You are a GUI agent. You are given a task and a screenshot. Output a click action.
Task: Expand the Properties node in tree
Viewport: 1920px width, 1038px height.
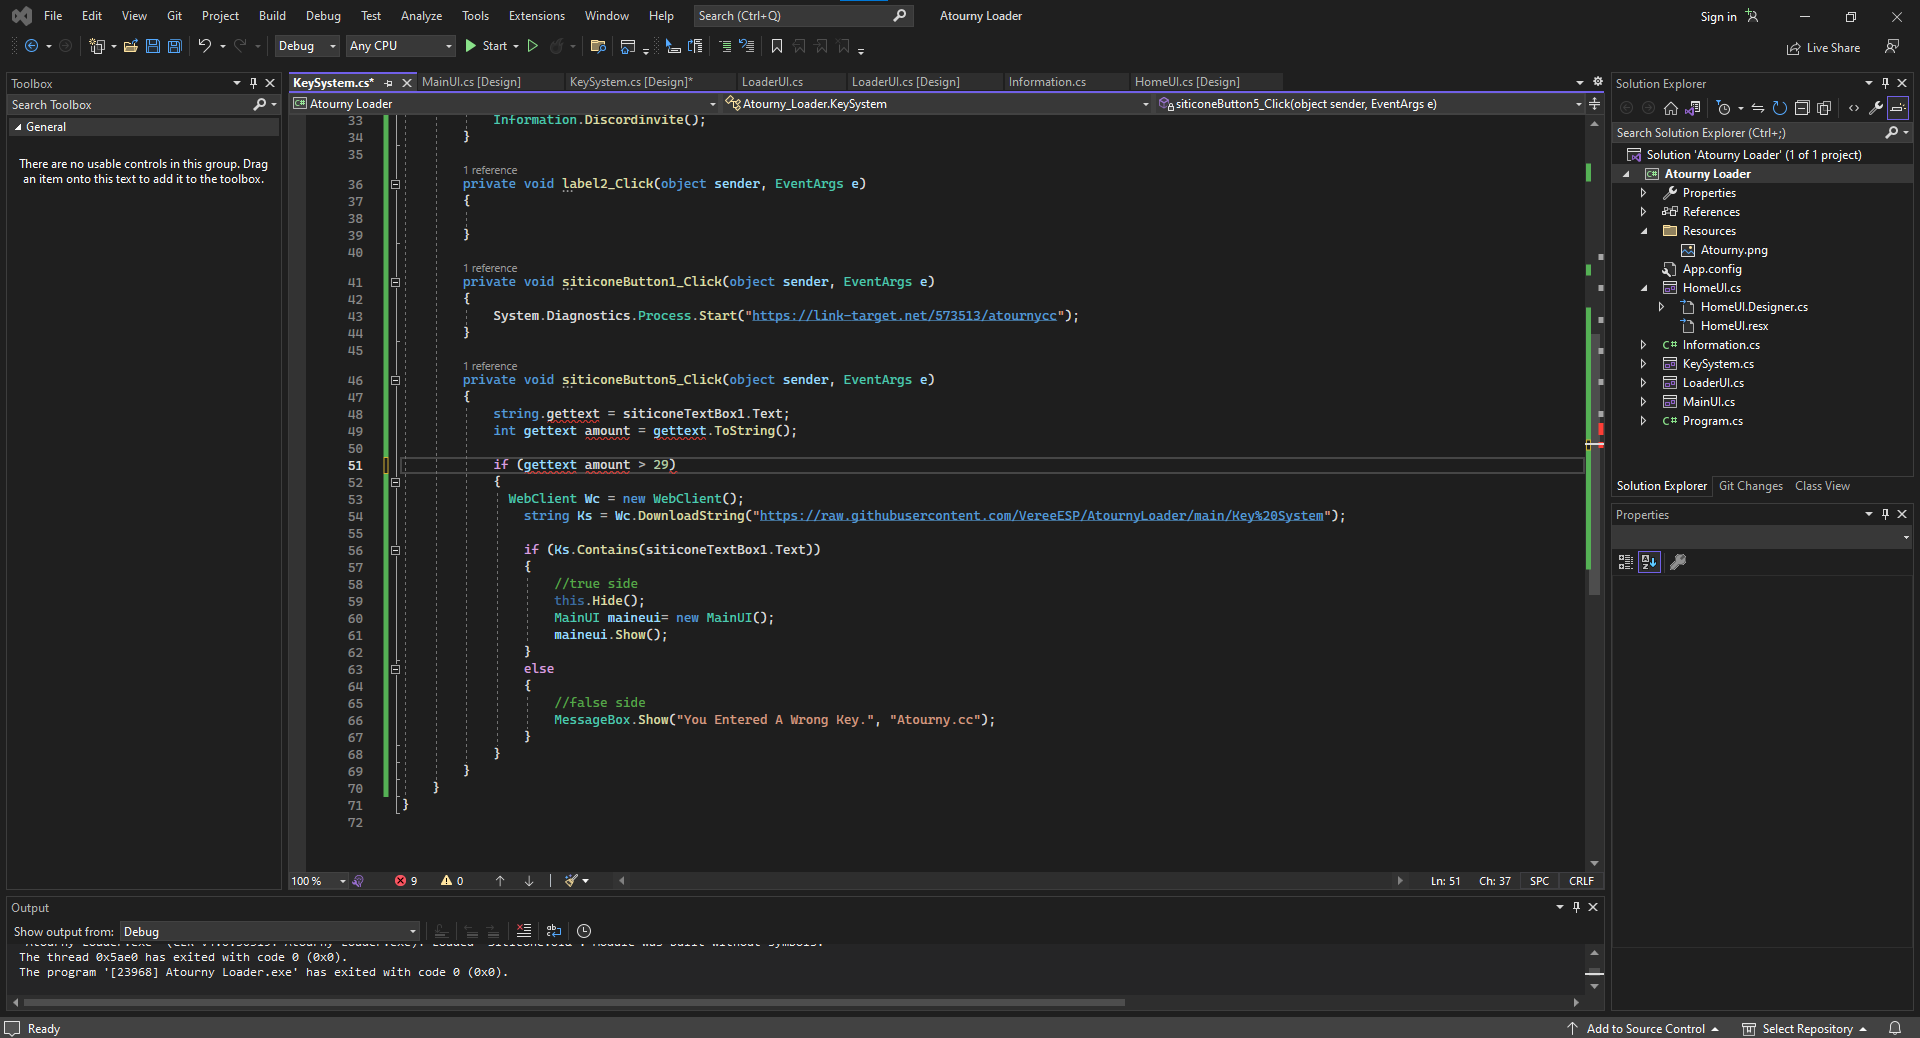click(1643, 193)
